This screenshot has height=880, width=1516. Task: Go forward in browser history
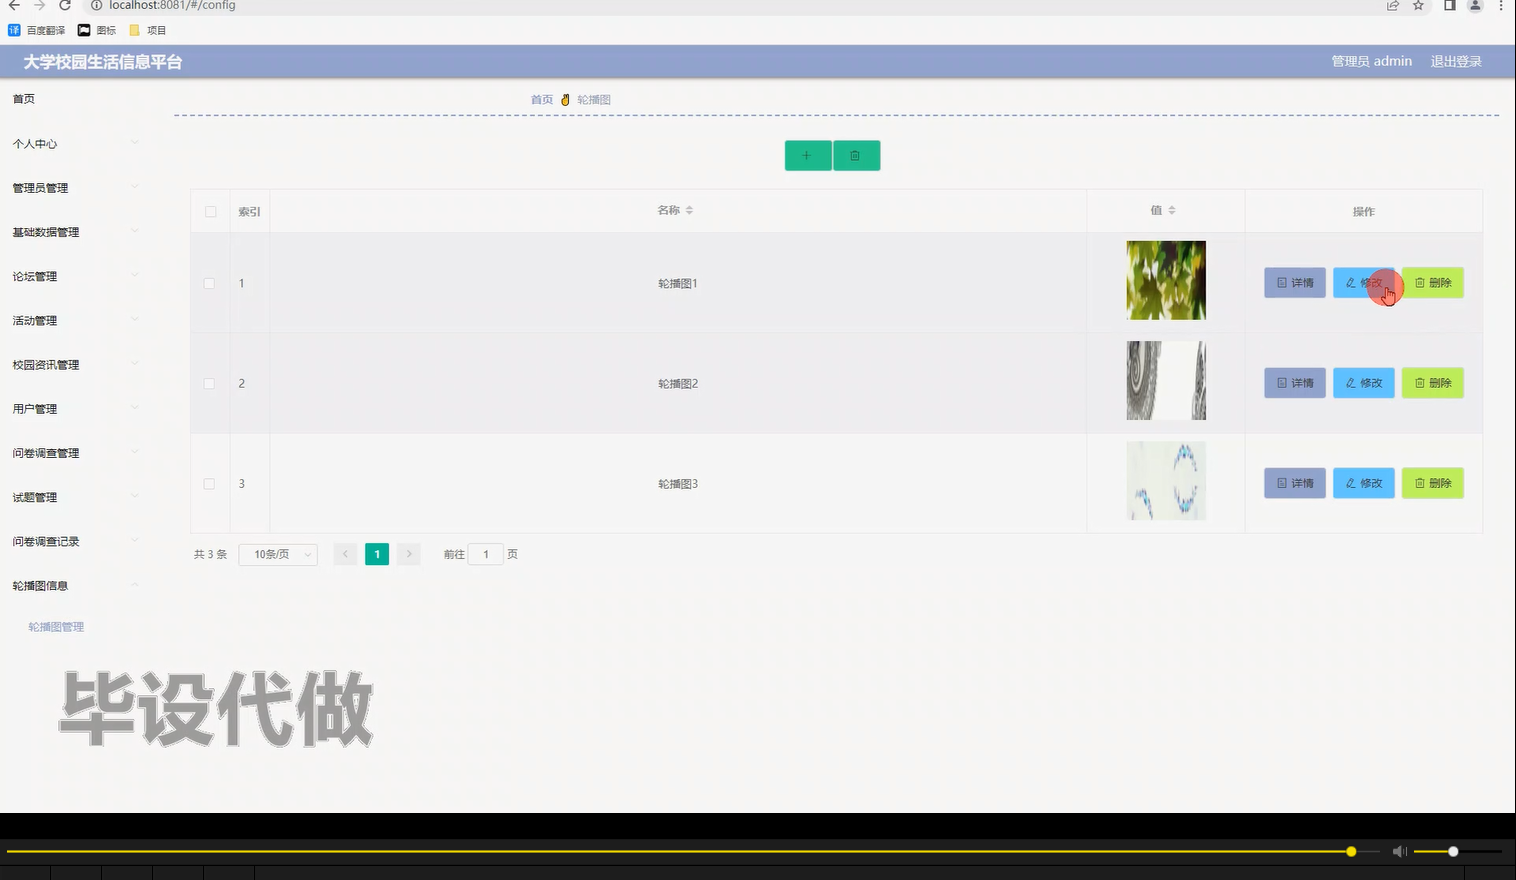tap(40, 6)
